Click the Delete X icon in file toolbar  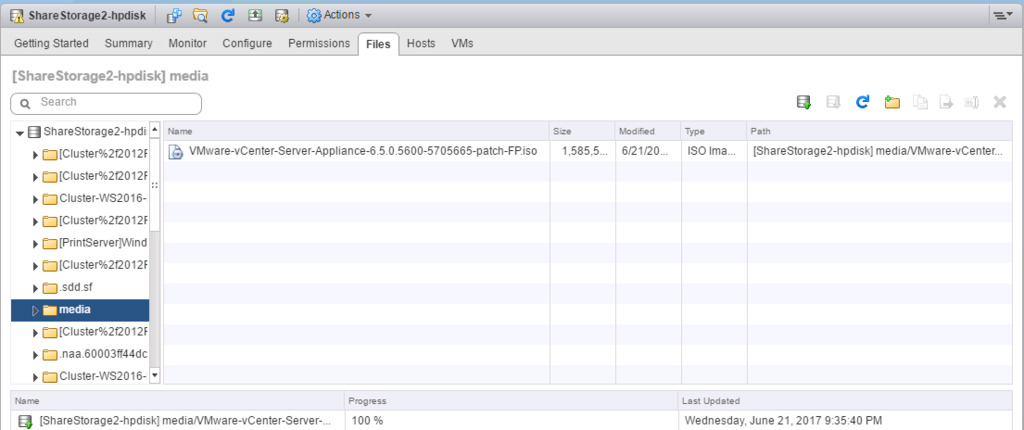coord(999,102)
